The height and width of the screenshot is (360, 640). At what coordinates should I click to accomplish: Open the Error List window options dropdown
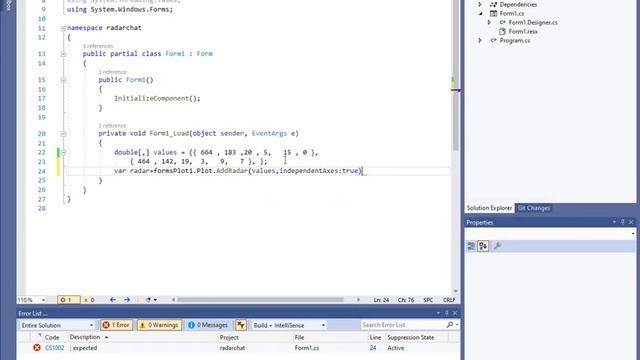[x=438, y=313]
